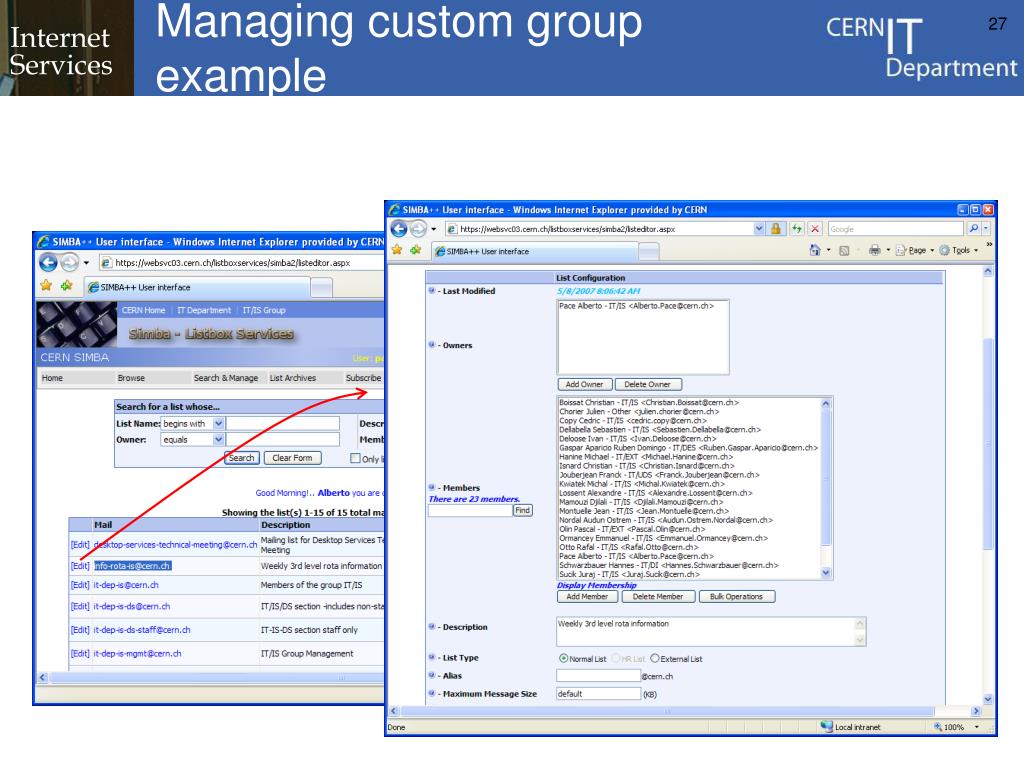Click the Print icon in IE toolbar
Image resolution: width=1024 pixels, height=768 pixels.
[874, 250]
